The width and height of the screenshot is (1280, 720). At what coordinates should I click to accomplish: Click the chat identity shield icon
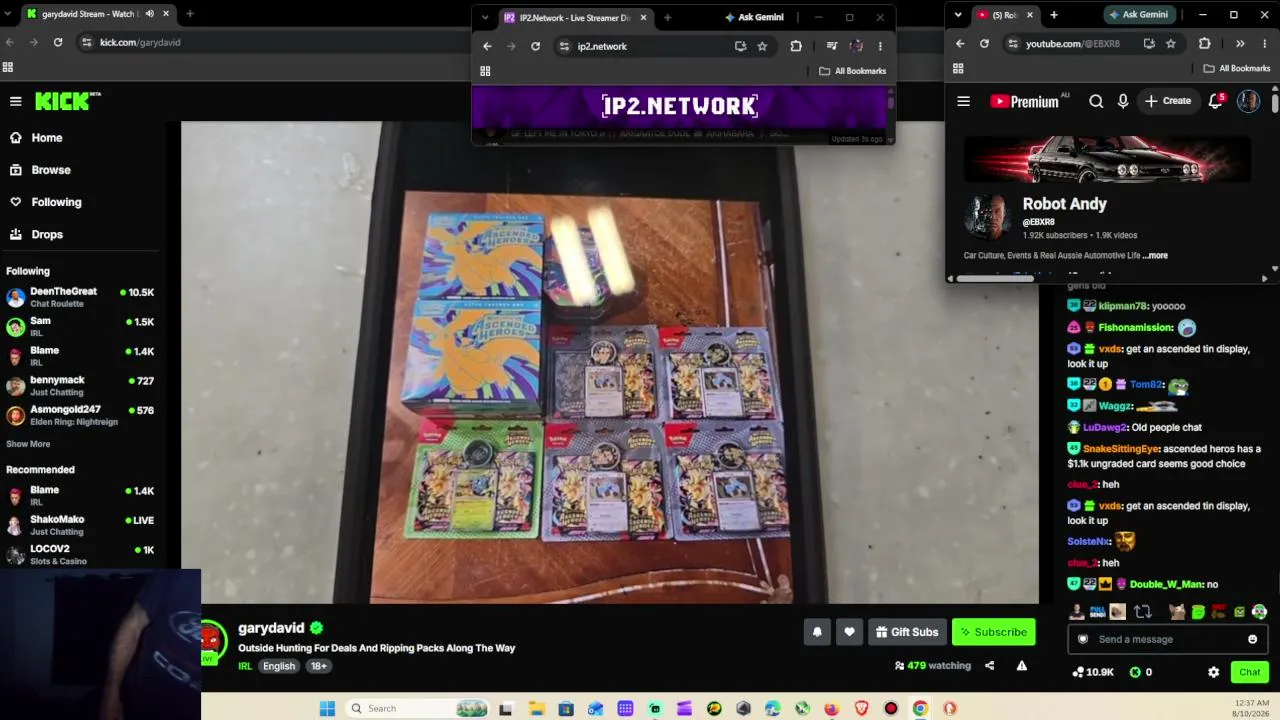point(1082,639)
